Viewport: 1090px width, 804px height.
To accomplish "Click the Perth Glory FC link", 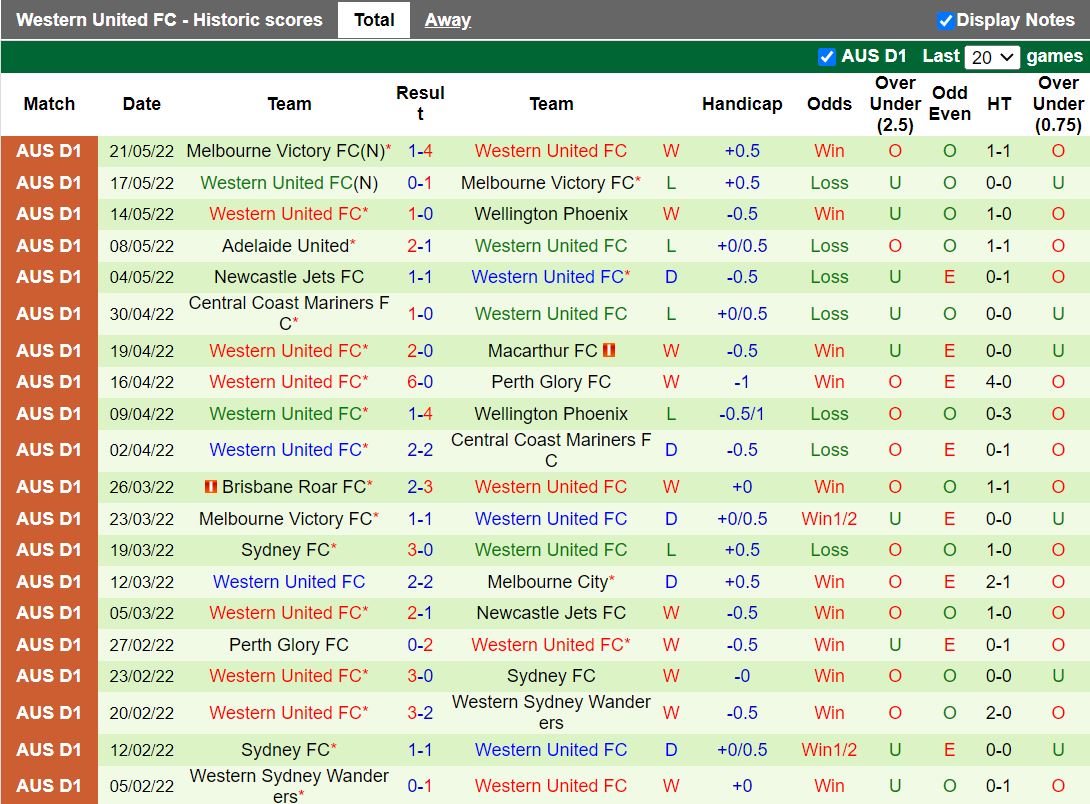I will [551, 382].
